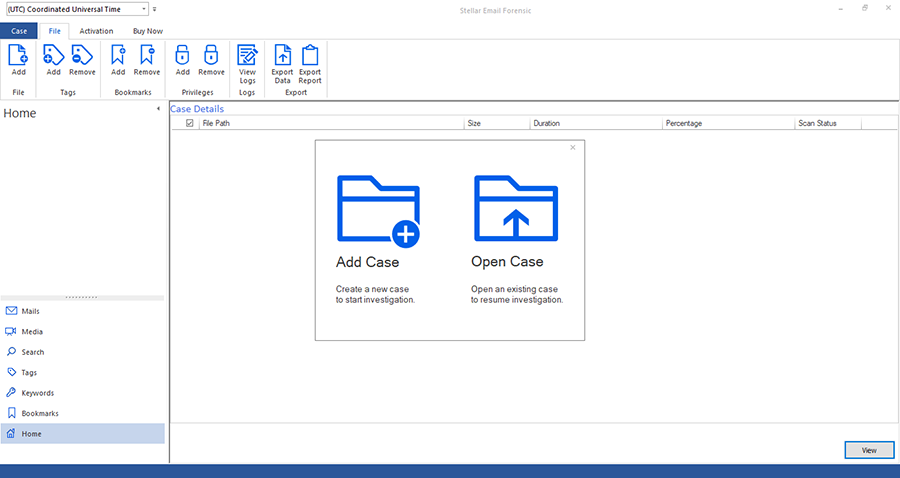900x478 pixels.
Task: Click Add in the Privileges group
Action: coord(183,60)
